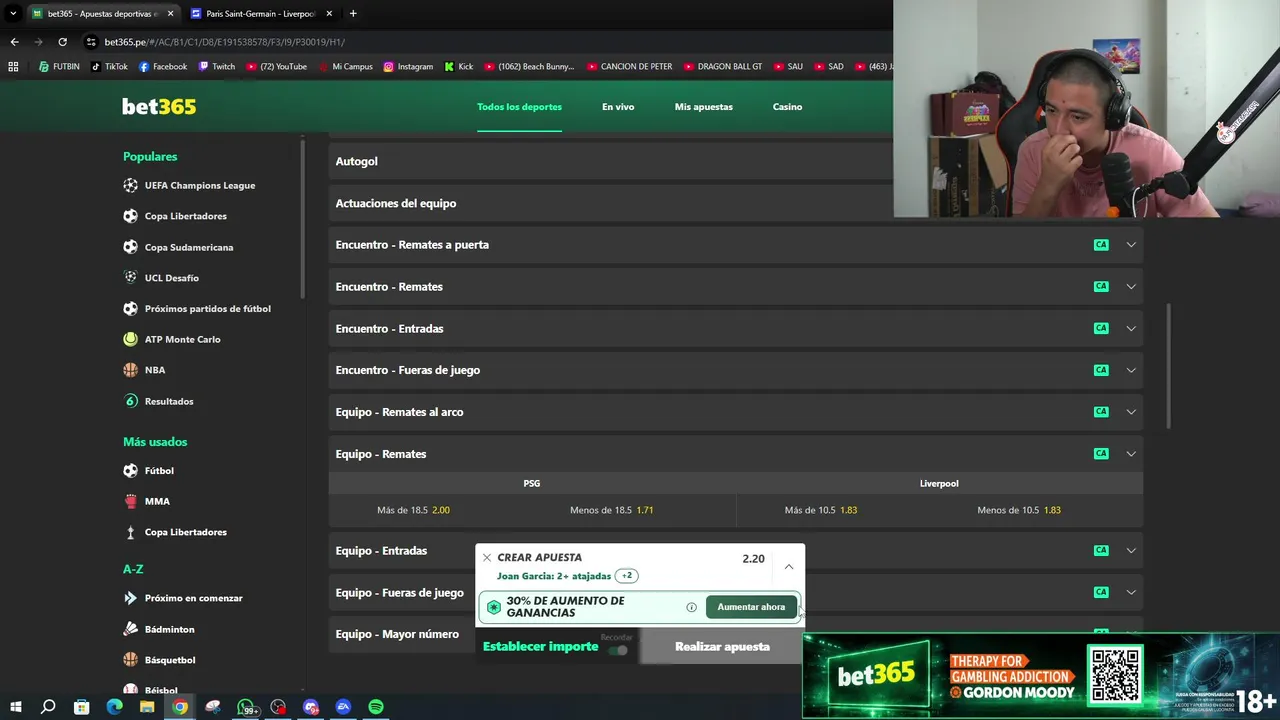Open the Kick bookmark
Viewport: 1280px width, 720px height.
point(459,67)
